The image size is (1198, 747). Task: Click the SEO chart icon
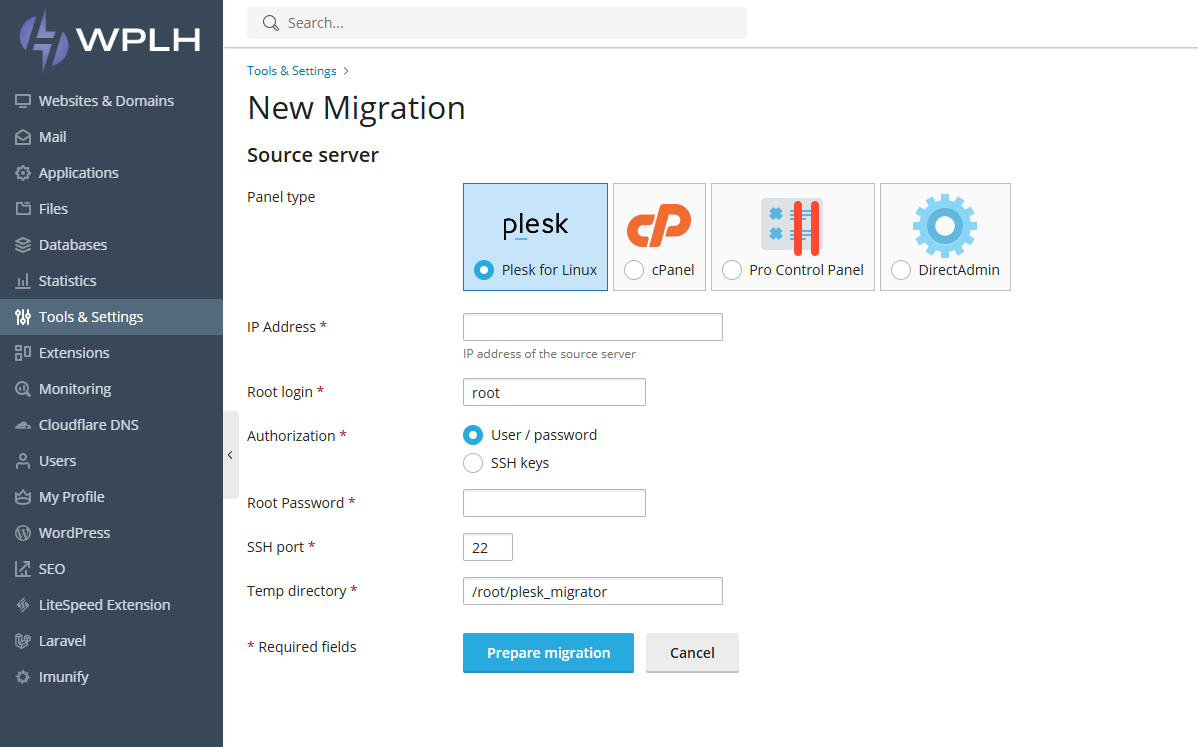23,568
